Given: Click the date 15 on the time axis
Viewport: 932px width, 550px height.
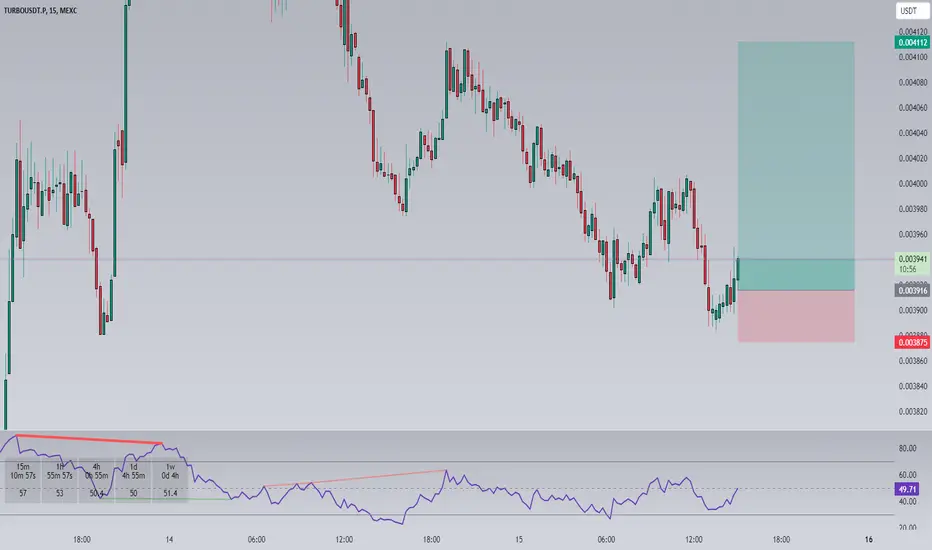Looking at the screenshot, I should click(519, 540).
